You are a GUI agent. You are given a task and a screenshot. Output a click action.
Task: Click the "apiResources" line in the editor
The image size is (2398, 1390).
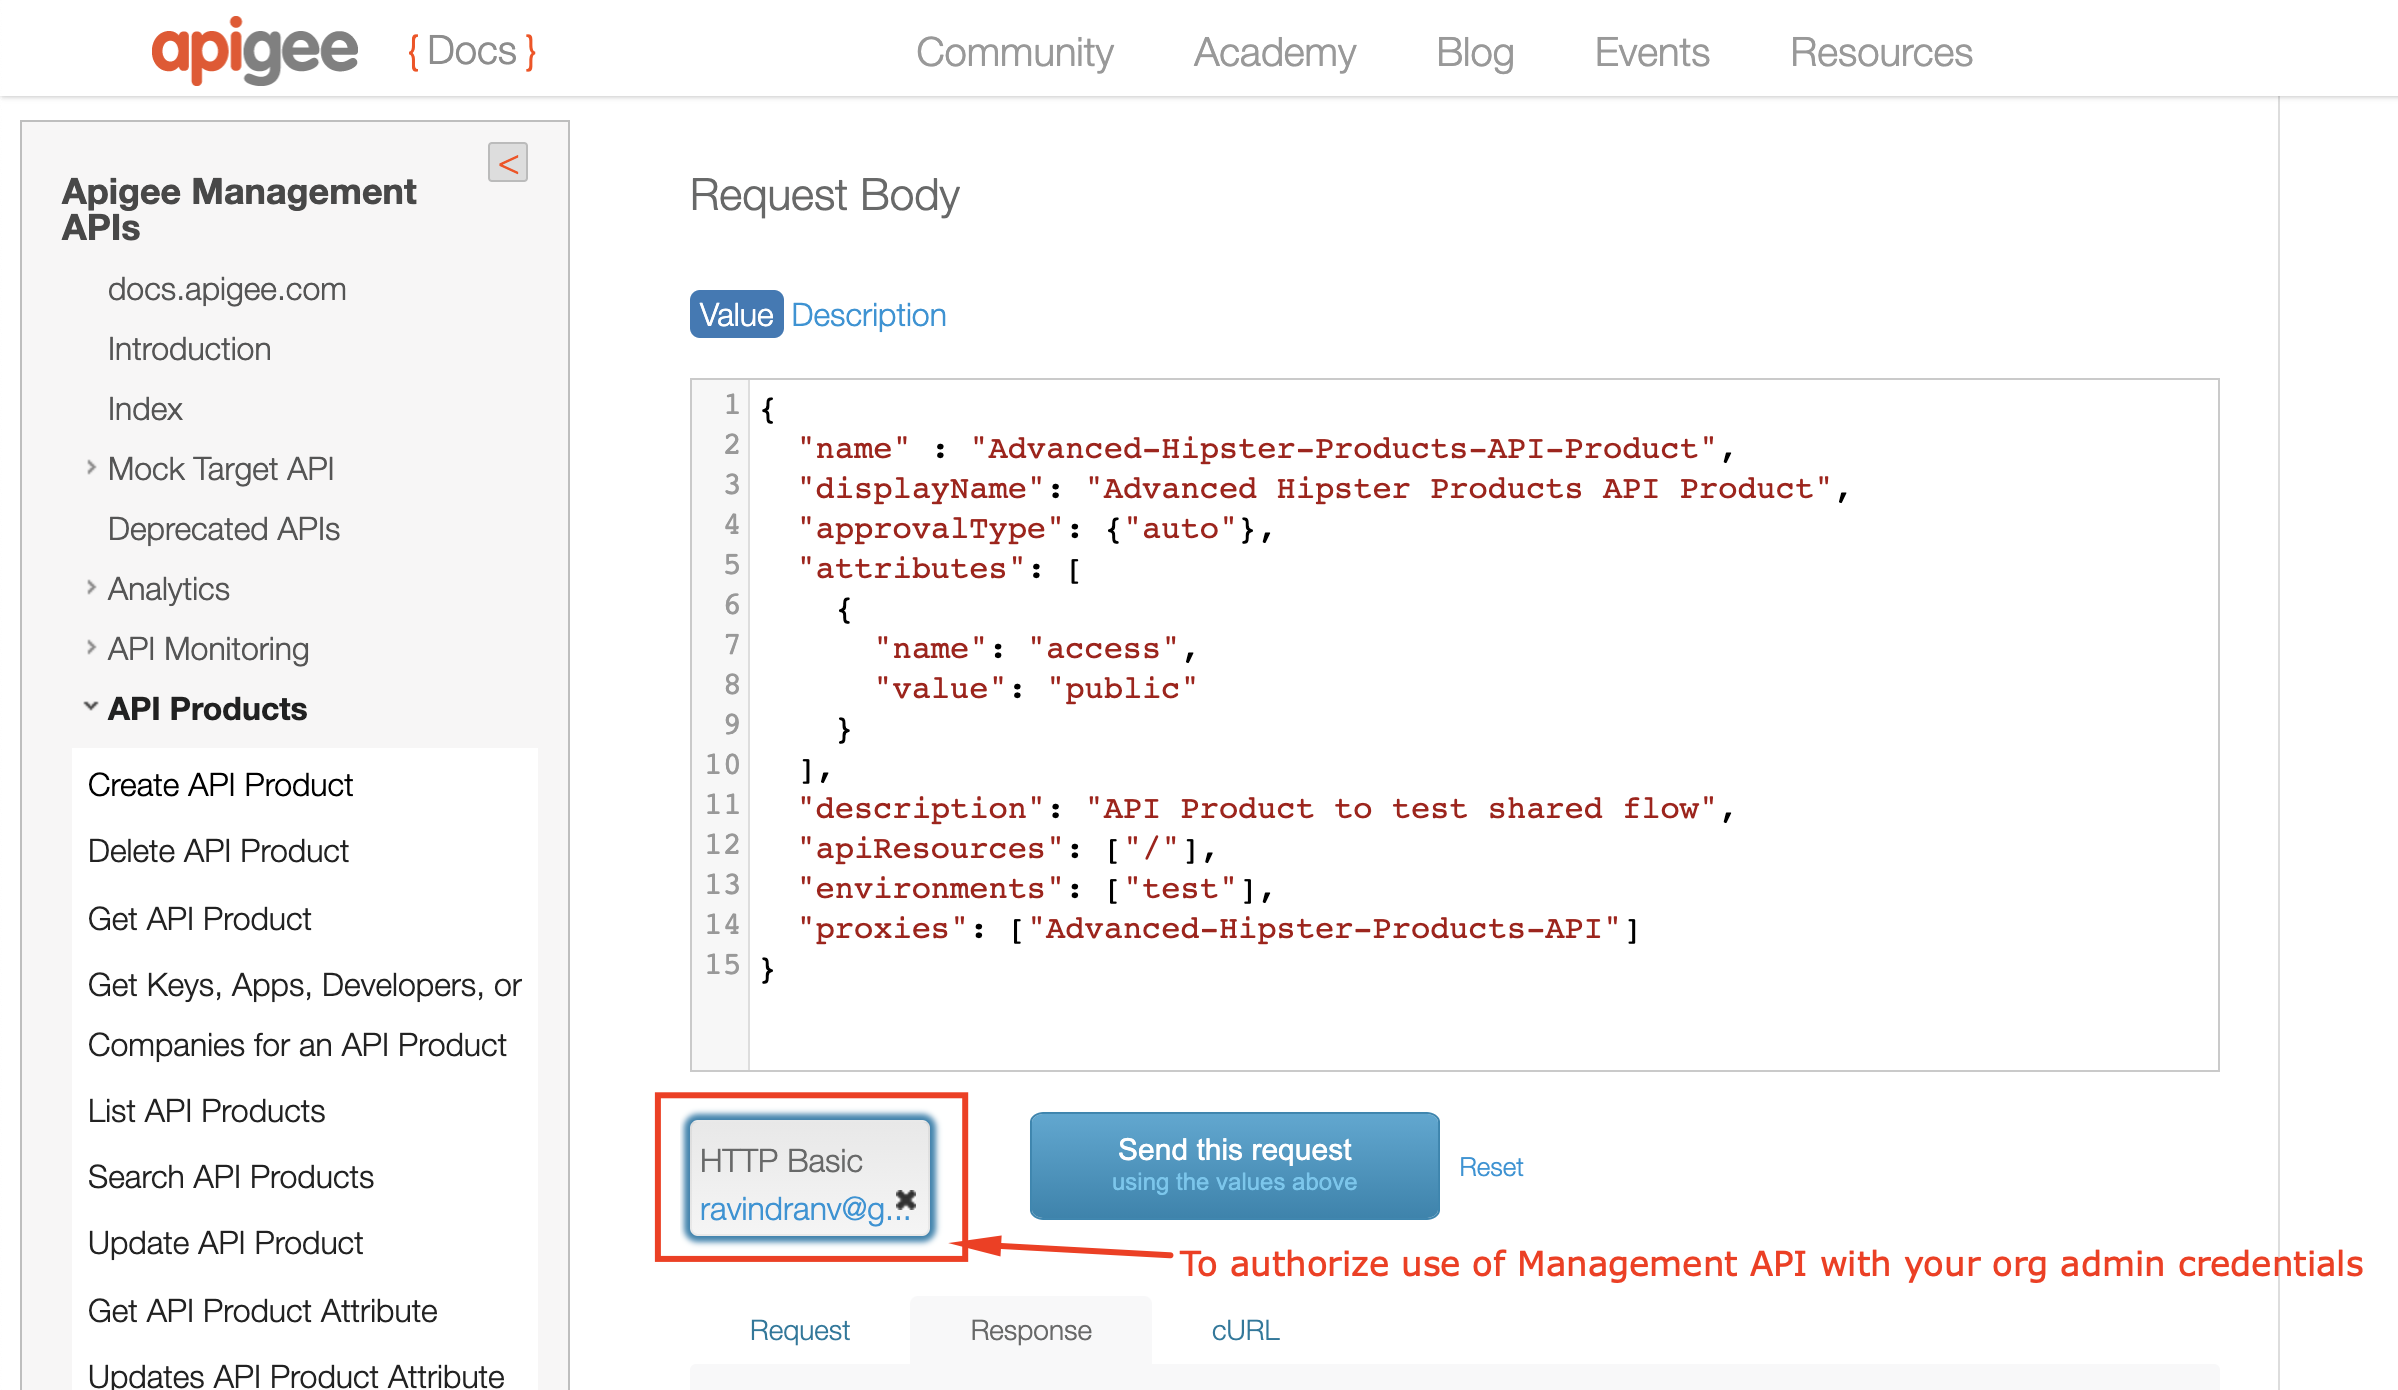(x=1006, y=848)
